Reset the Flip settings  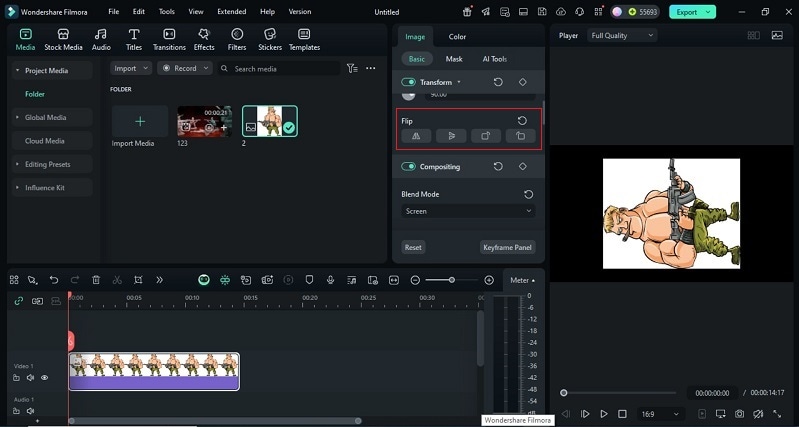pos(522,121)
